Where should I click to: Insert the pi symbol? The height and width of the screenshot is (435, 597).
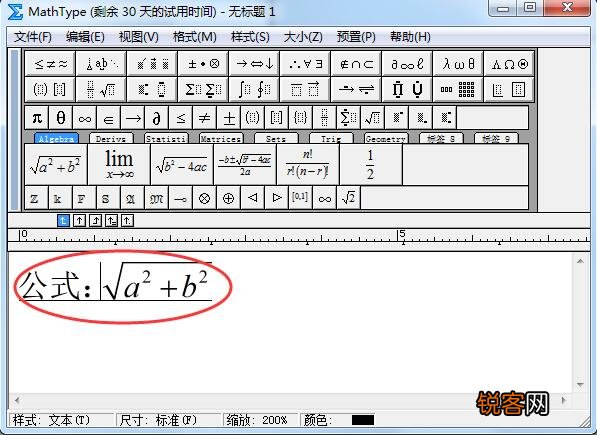37,118
